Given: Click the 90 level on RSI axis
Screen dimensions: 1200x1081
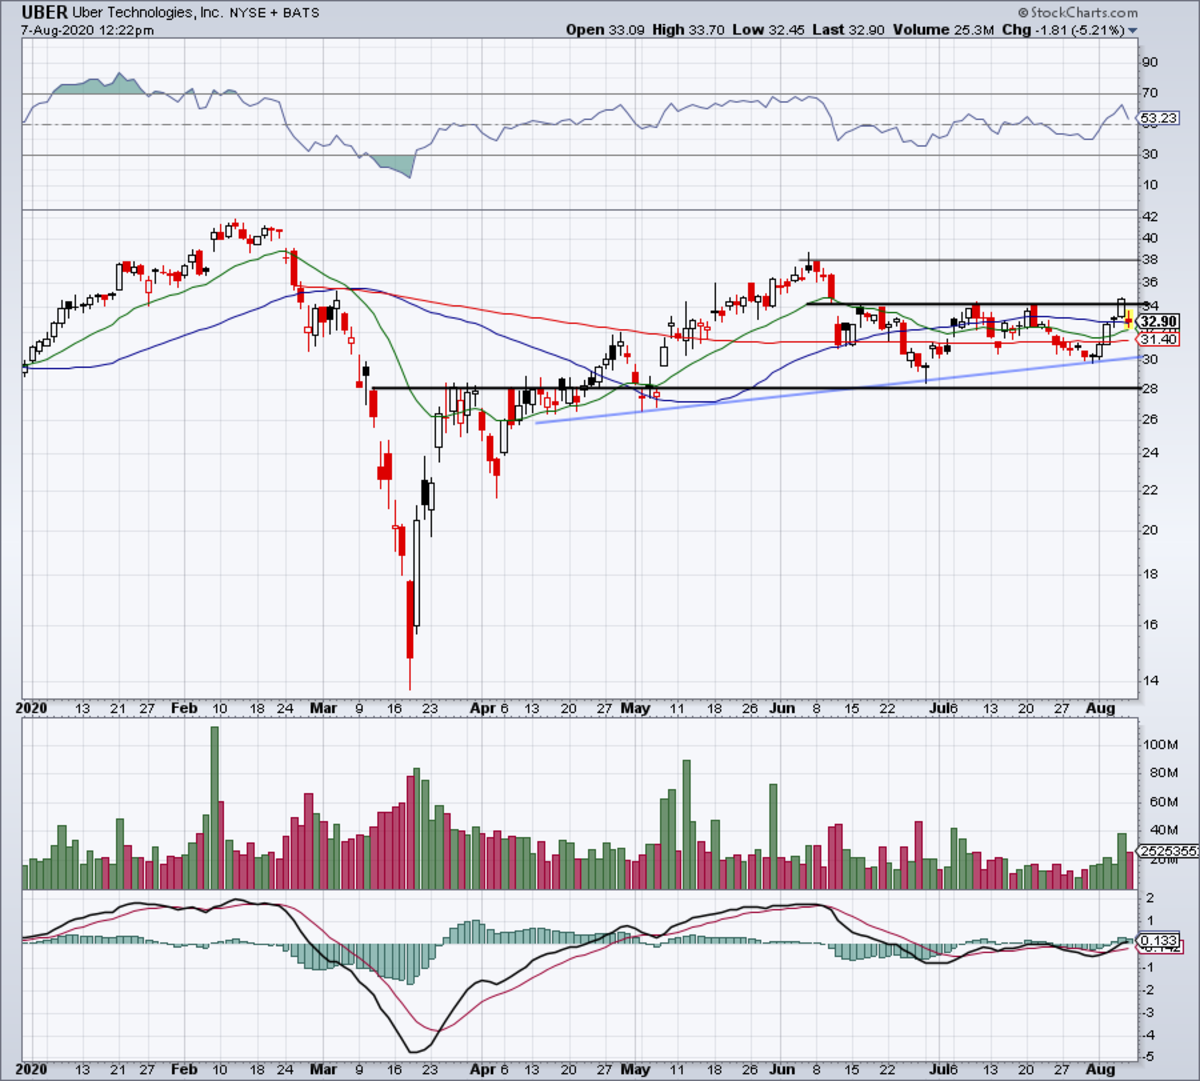Looking at the screenshot, I should click(1150, 63).
